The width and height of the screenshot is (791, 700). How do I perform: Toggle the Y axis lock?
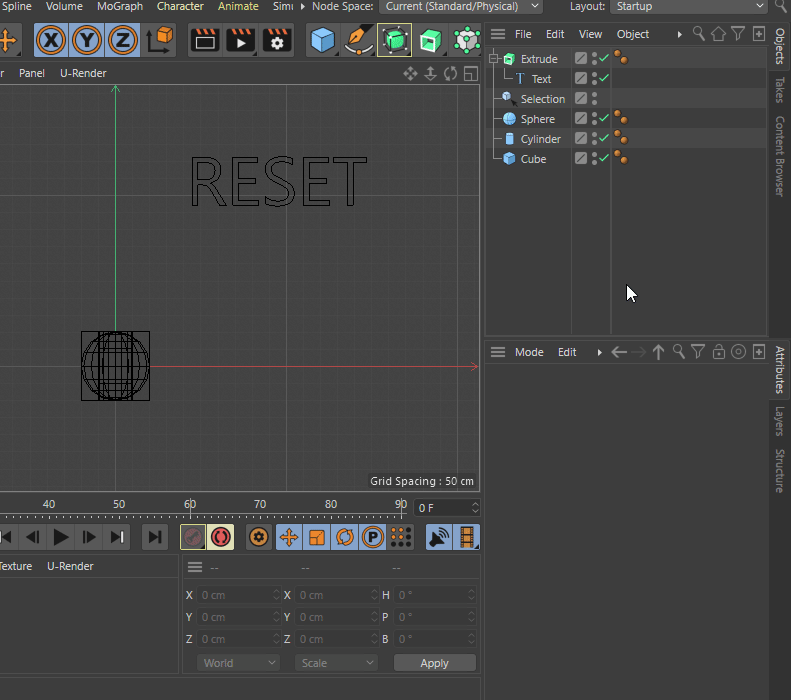coord(87,40)
